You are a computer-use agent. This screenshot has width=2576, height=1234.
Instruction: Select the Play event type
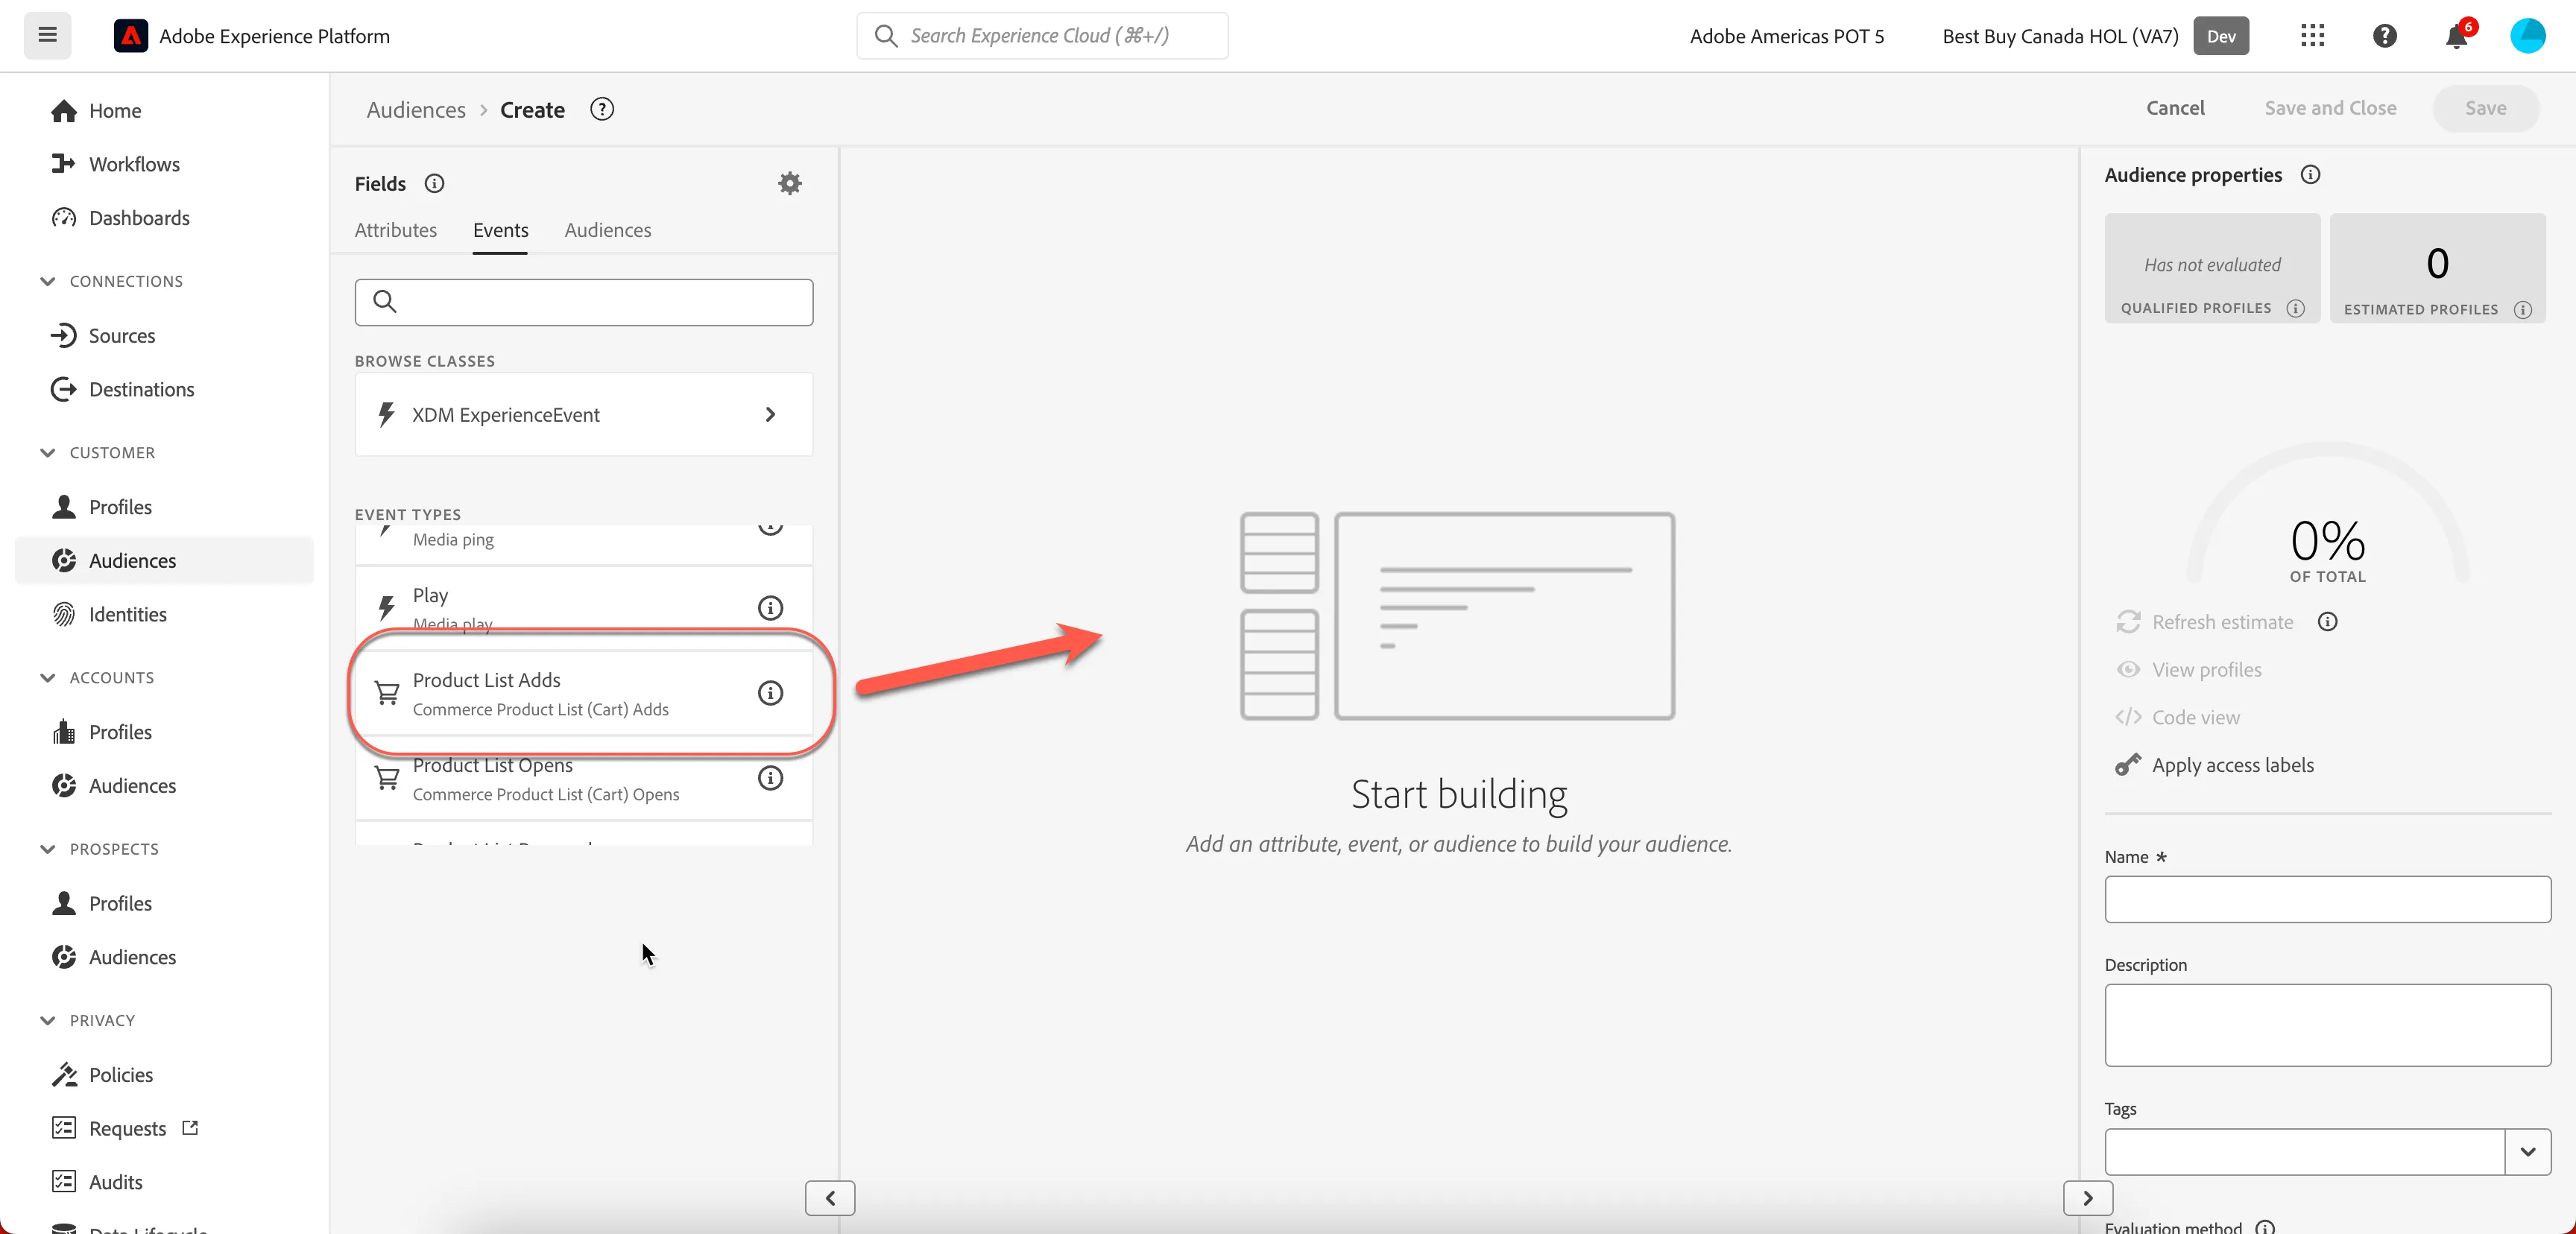pos(583,608)
